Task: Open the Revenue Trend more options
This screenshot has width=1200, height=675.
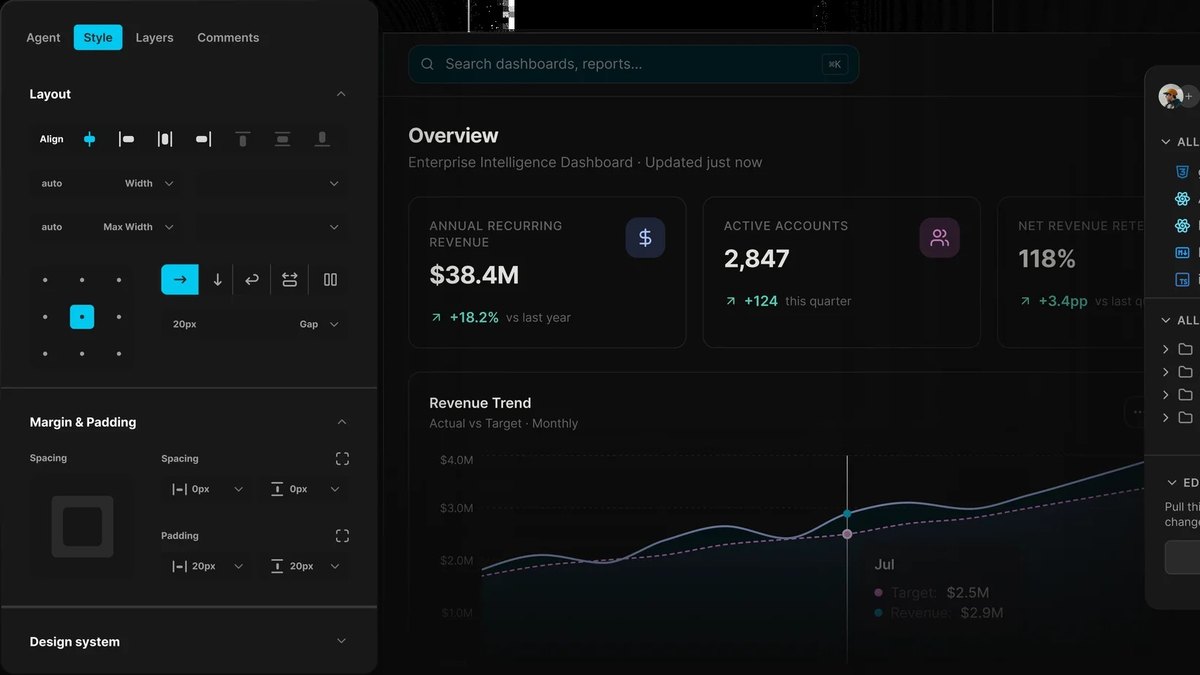Action: 1136,411
